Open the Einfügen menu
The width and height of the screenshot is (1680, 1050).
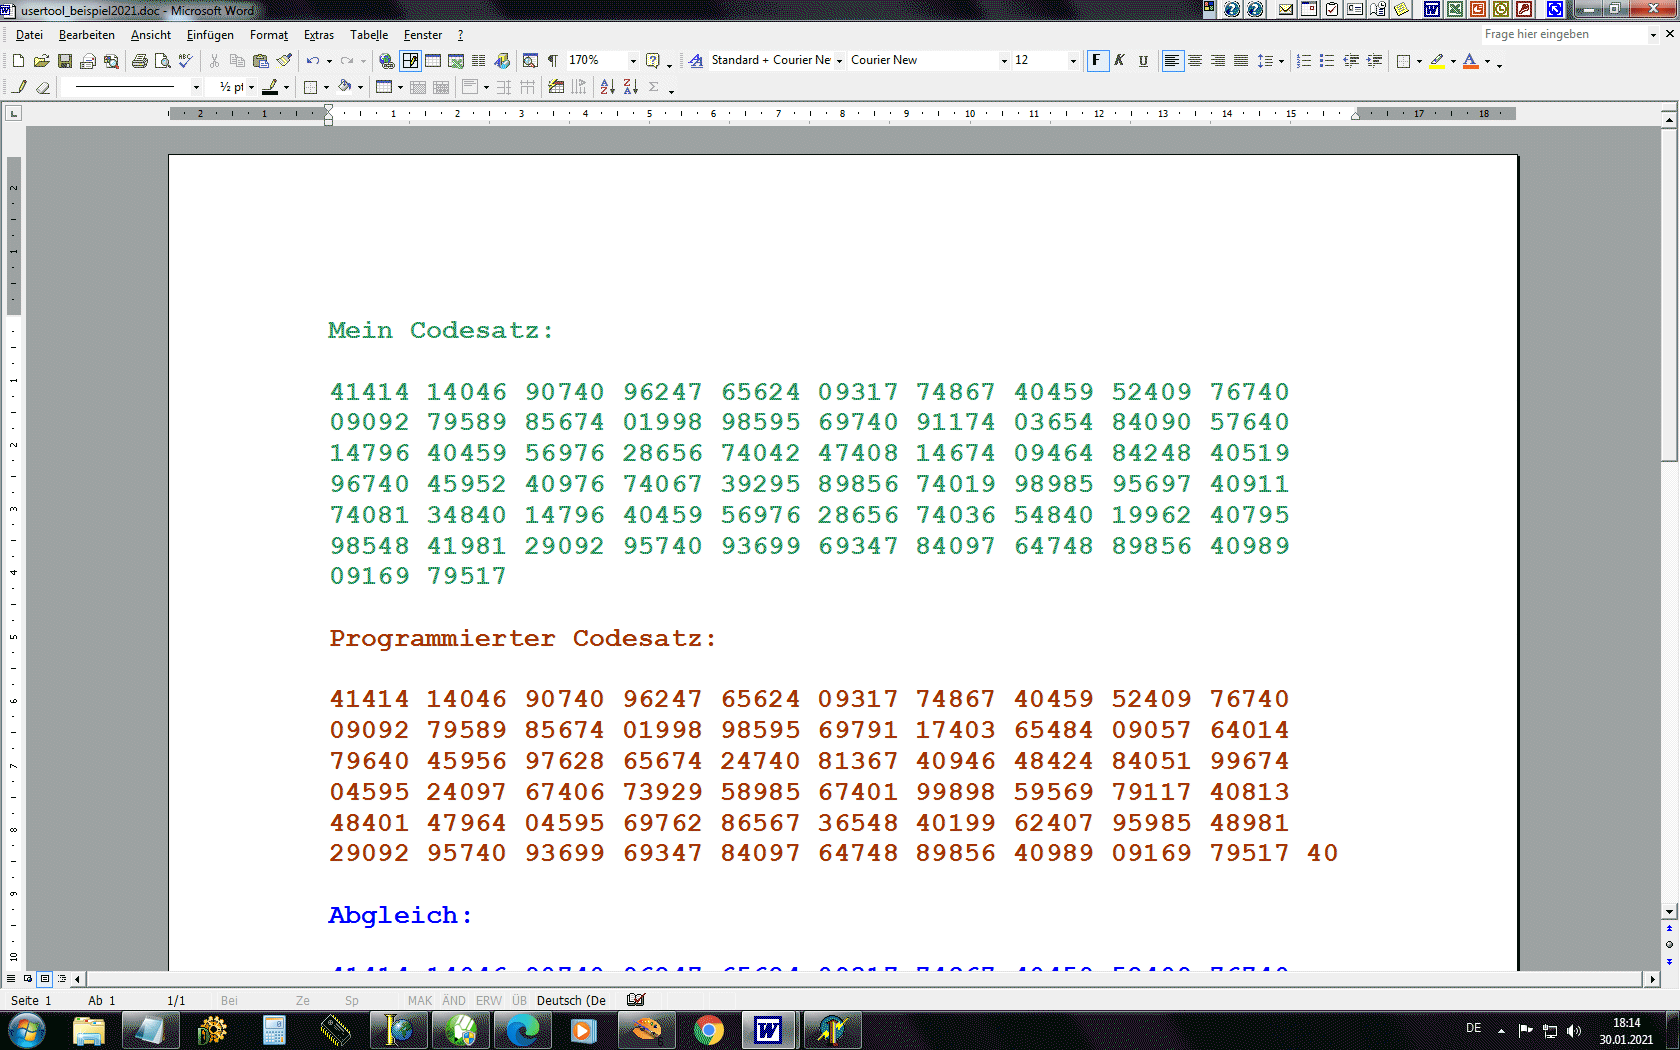coord(210,35)
